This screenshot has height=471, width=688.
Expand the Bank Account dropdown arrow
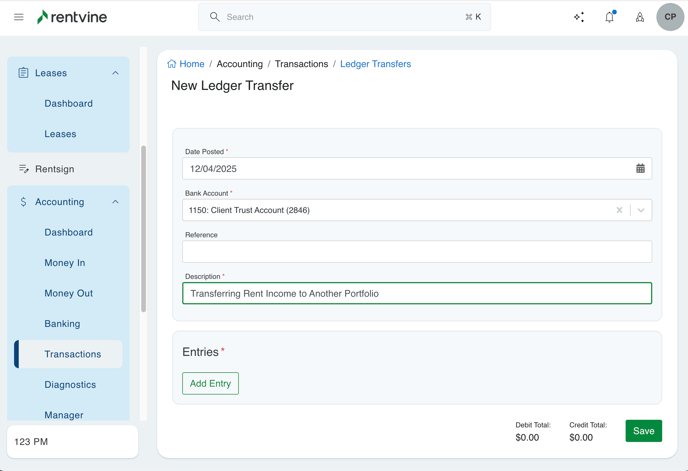[641, 210]
